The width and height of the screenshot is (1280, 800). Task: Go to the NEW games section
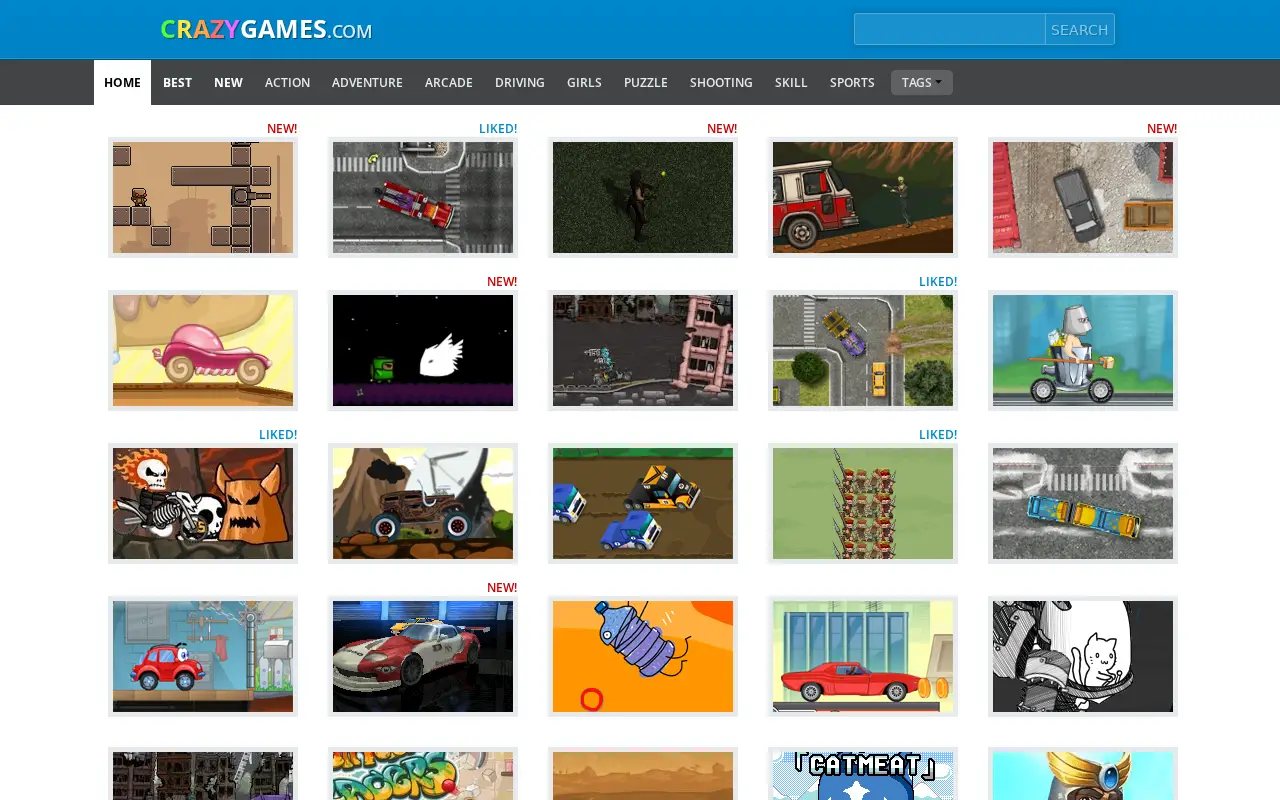click(x=228, y=82)
